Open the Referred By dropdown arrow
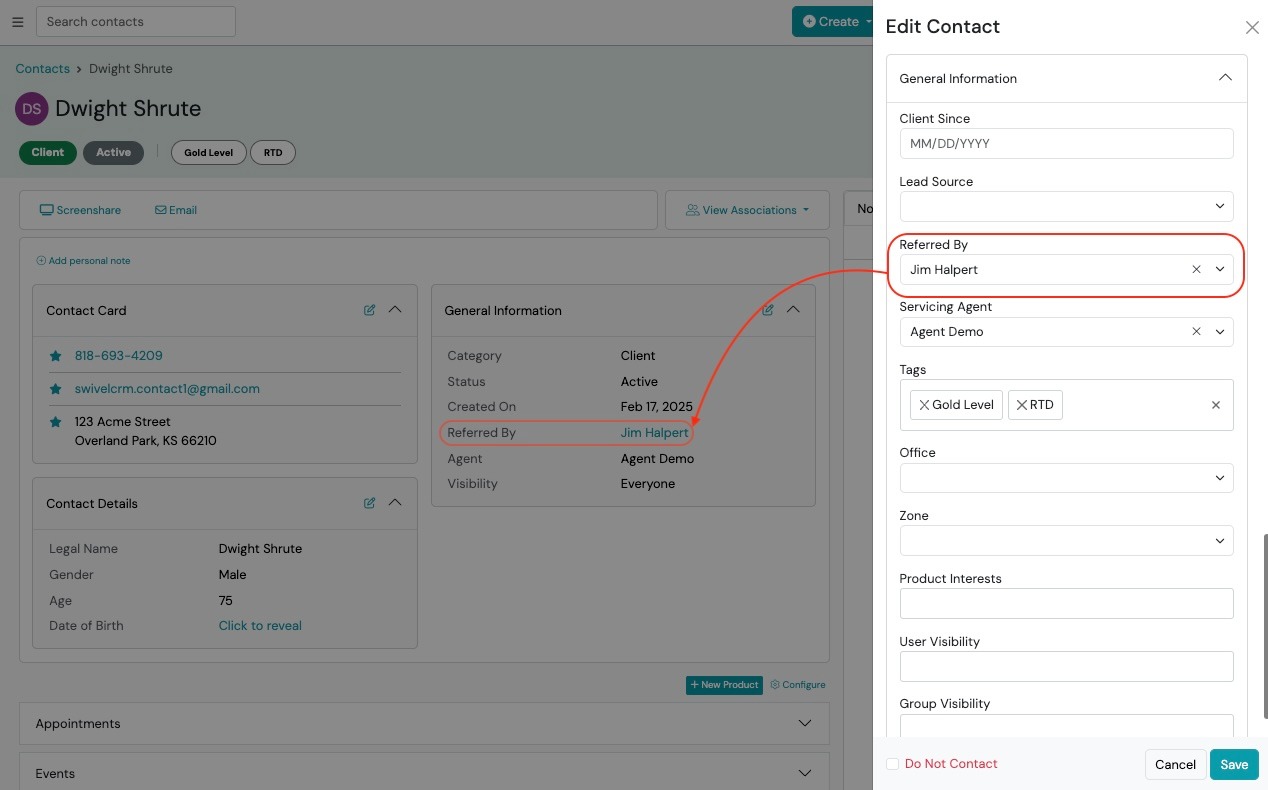Image resolution: width=1268 pixels, height=790 pixels. tap(1220, 270)
